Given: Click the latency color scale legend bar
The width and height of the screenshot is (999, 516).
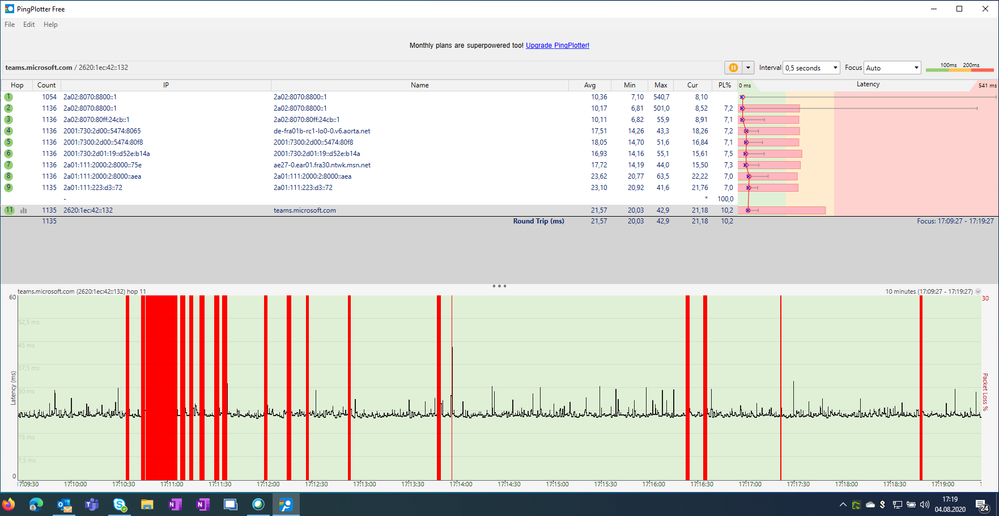Looking at the screenshot, I should [960, 70].
